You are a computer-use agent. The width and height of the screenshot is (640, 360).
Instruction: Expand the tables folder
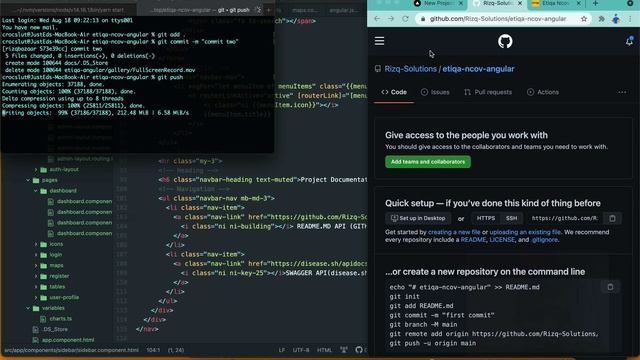pyautogui.click(x=36, y=287)
